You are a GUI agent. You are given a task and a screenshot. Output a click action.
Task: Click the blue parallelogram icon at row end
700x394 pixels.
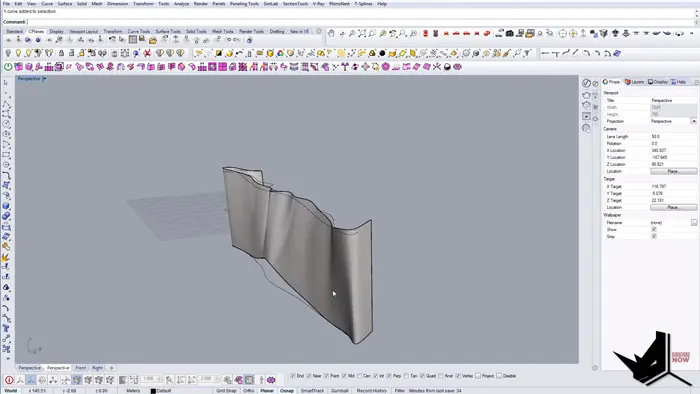click(617, 53)
